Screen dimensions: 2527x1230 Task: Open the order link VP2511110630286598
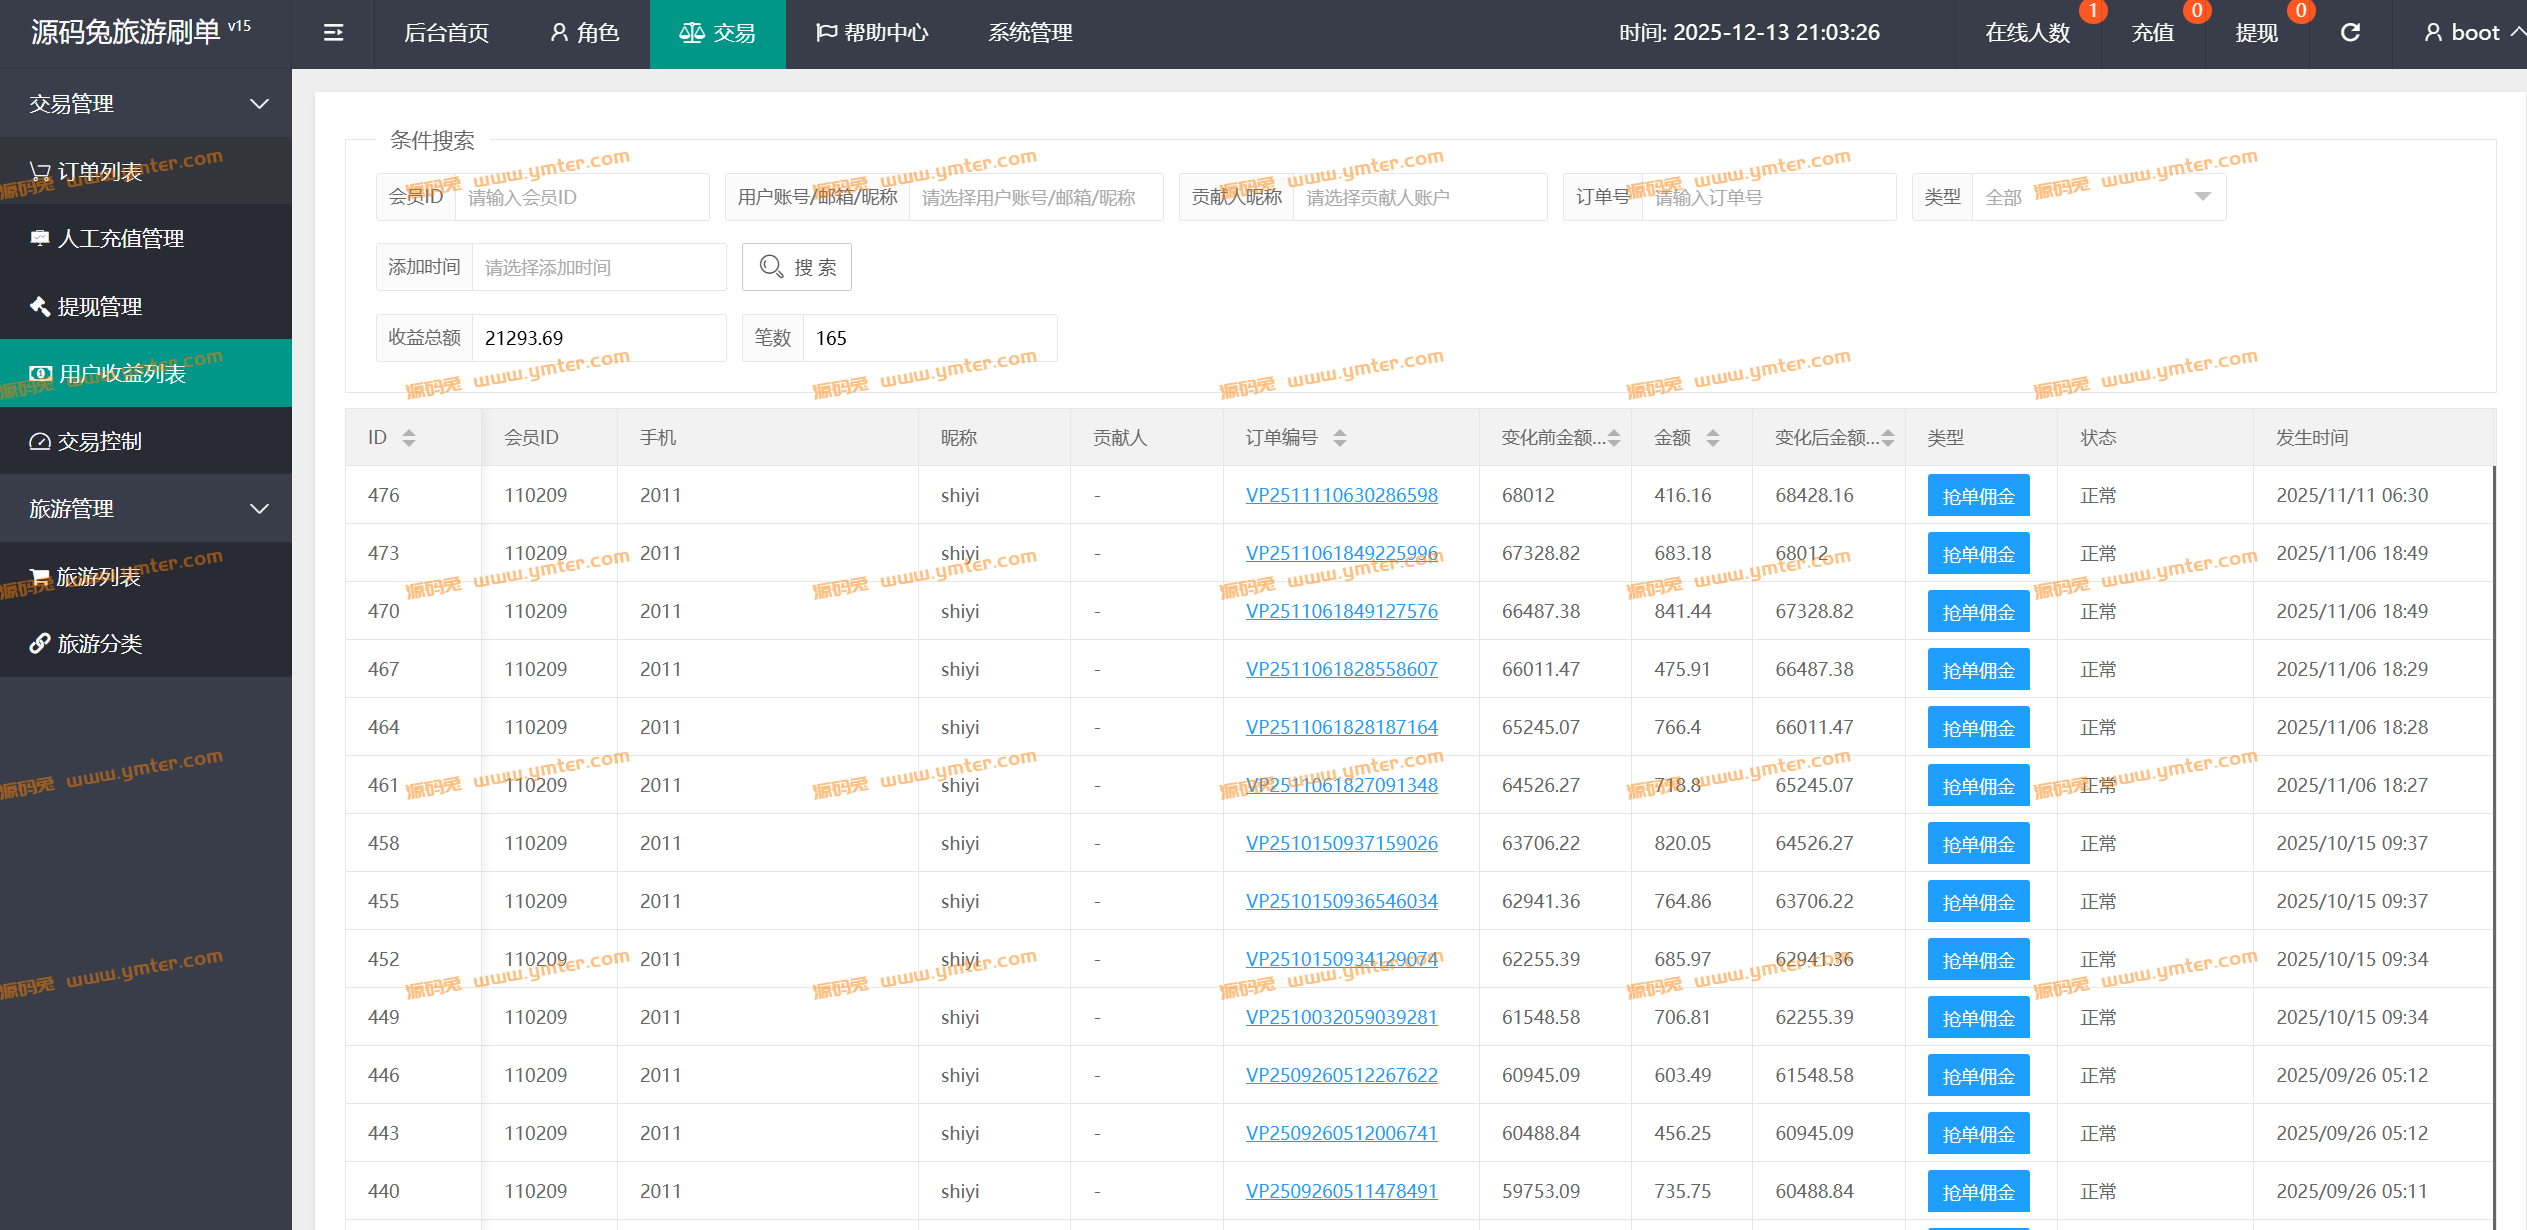[1341, 495]
